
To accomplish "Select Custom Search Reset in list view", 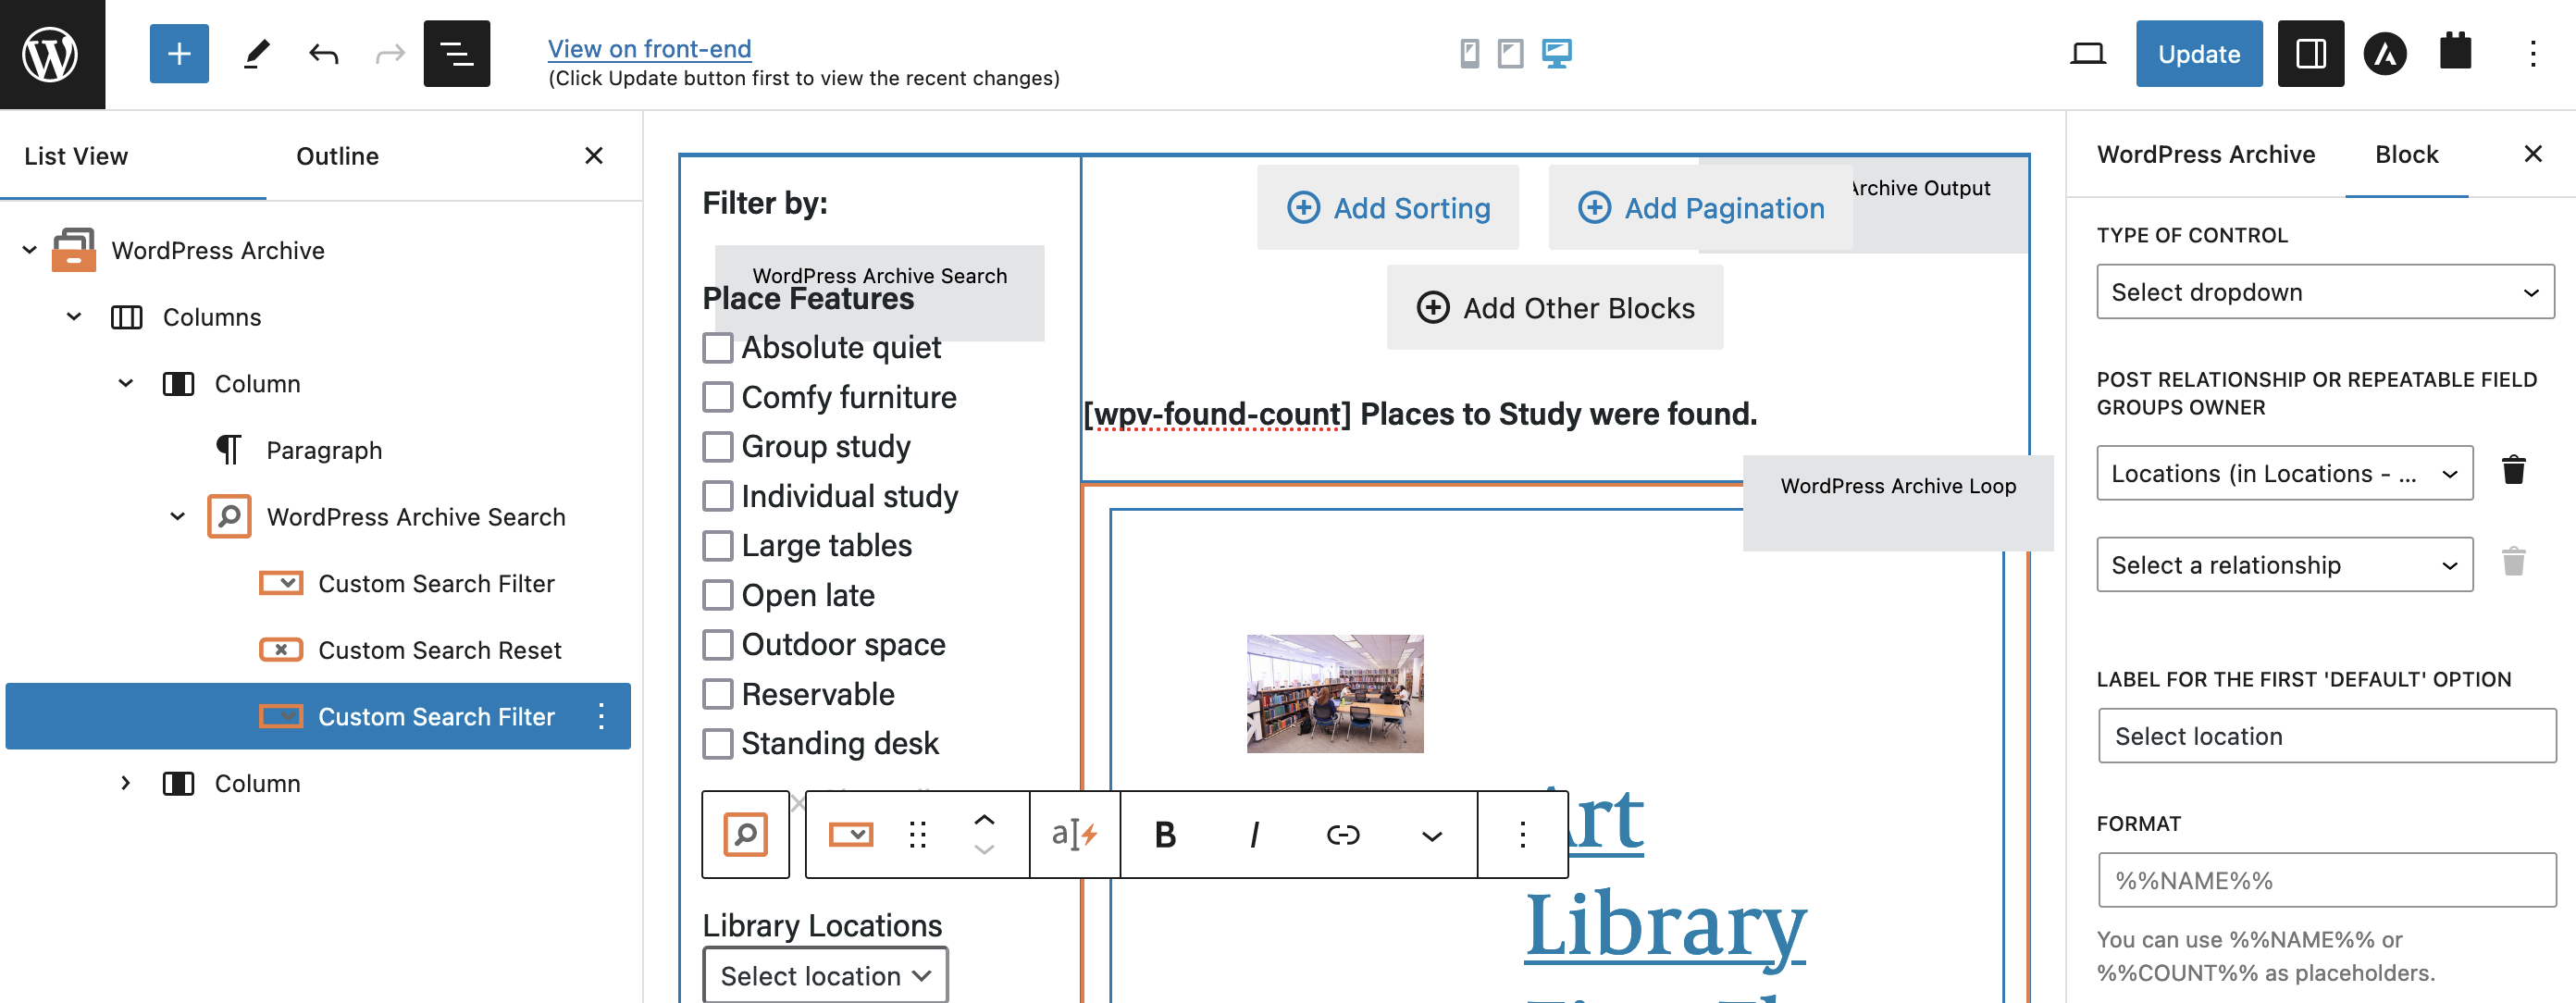I will pos(440,650).
